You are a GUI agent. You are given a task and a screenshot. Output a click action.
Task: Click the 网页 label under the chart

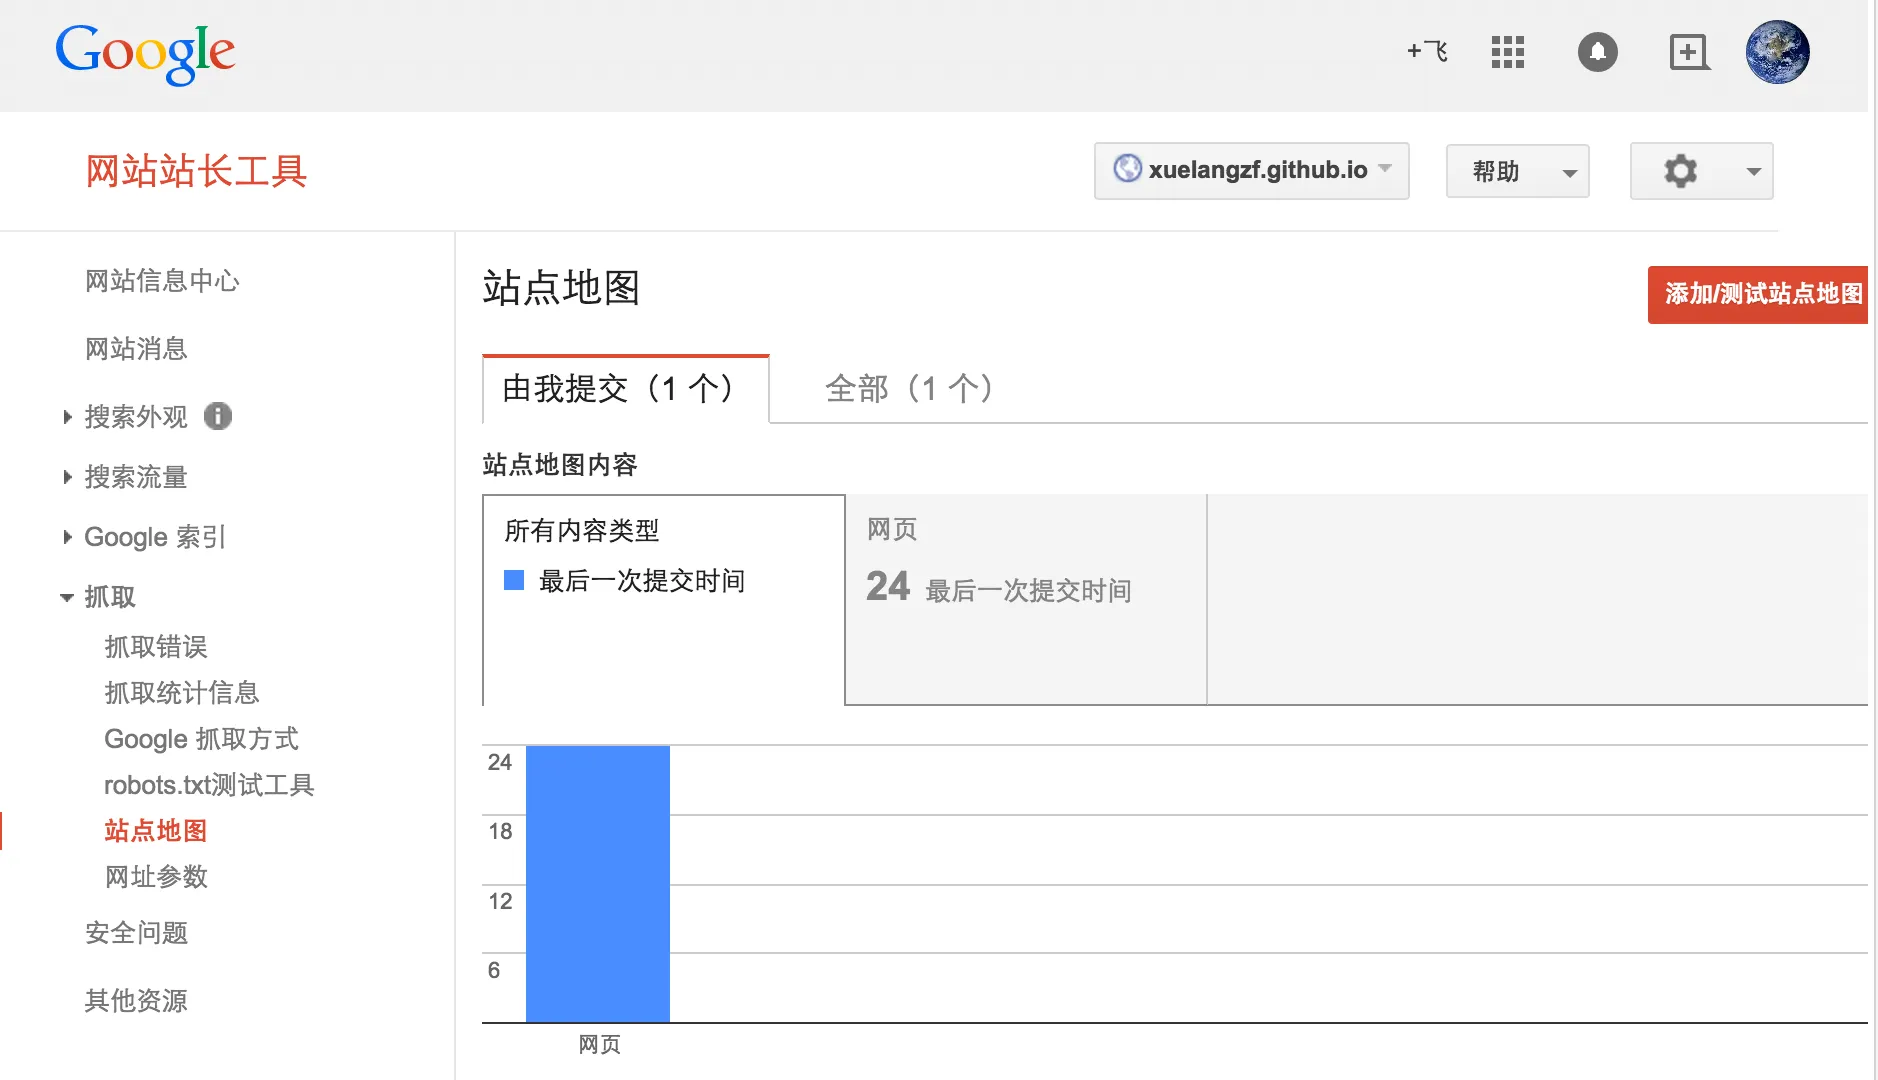pos(600,1045)
